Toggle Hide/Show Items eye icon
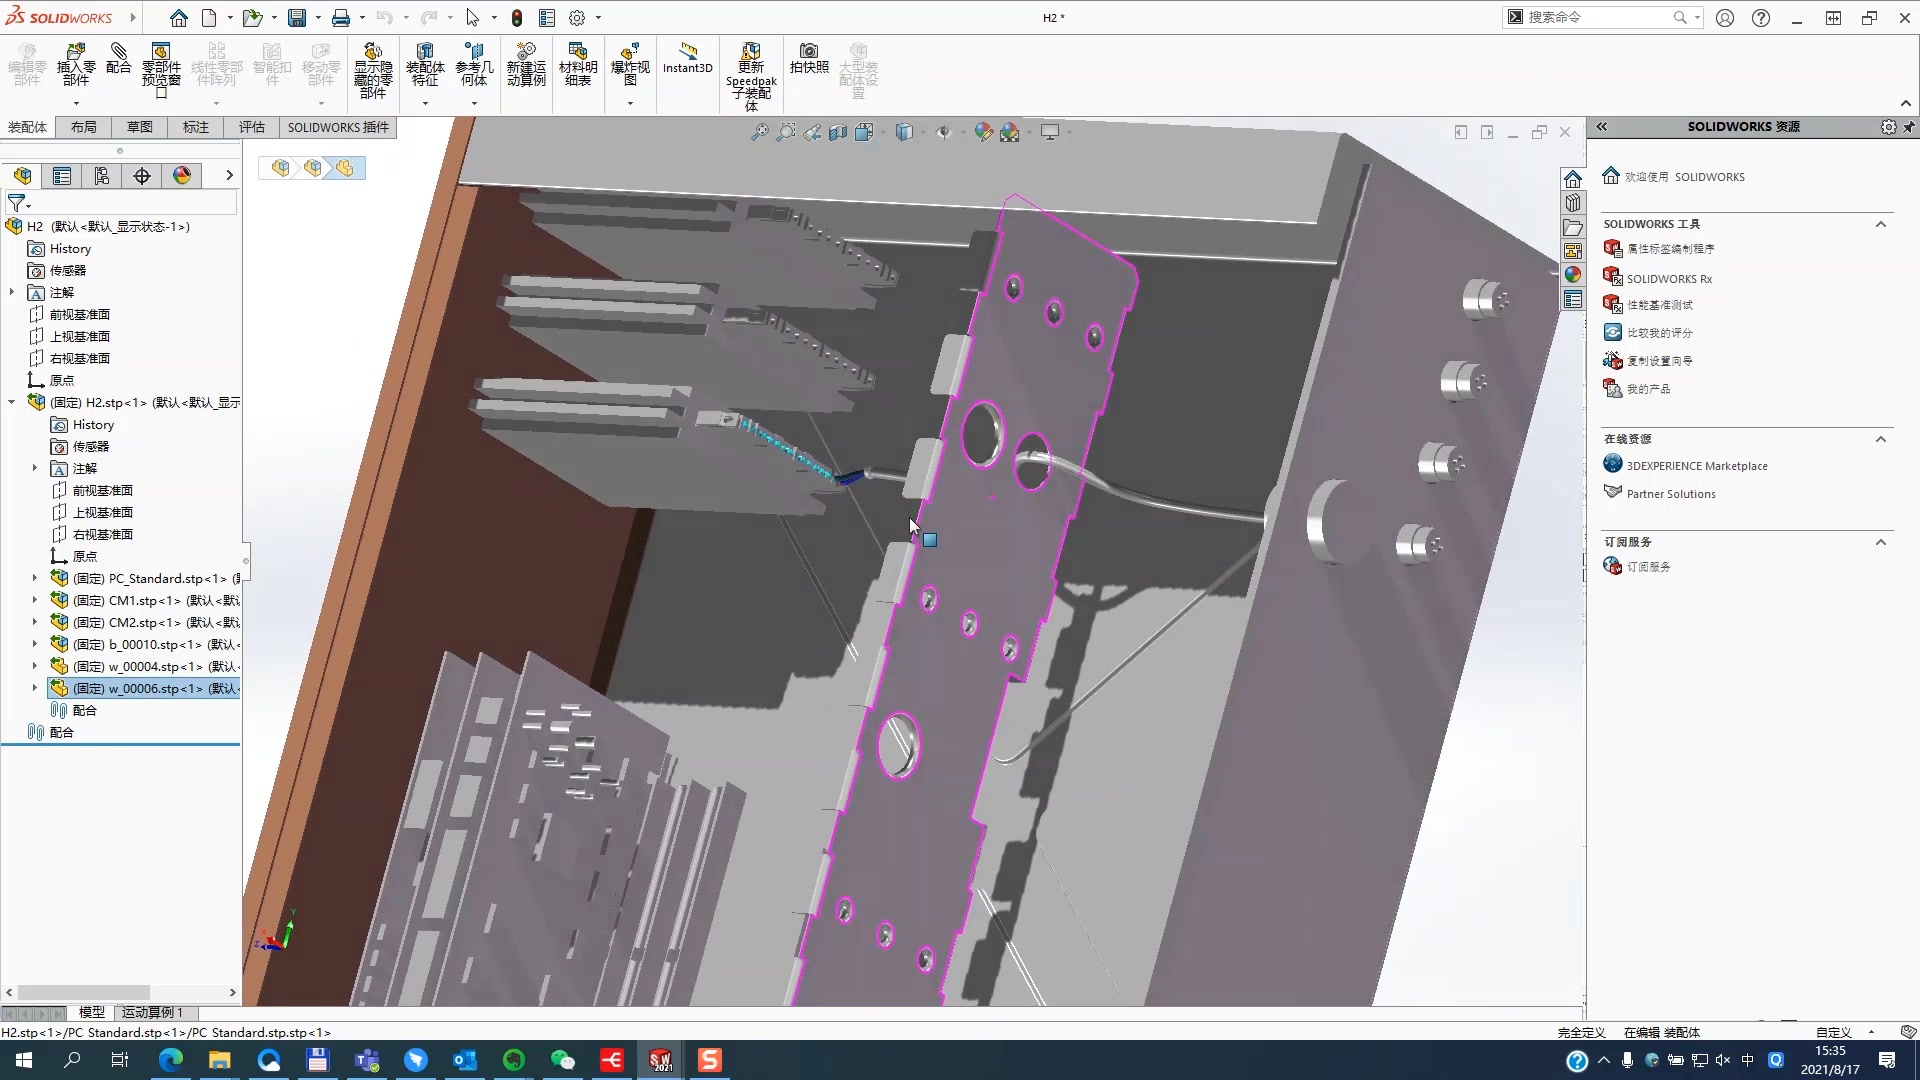Image resolution: width=1920 pixels, height=1080 pixels. tap(943, 132)
